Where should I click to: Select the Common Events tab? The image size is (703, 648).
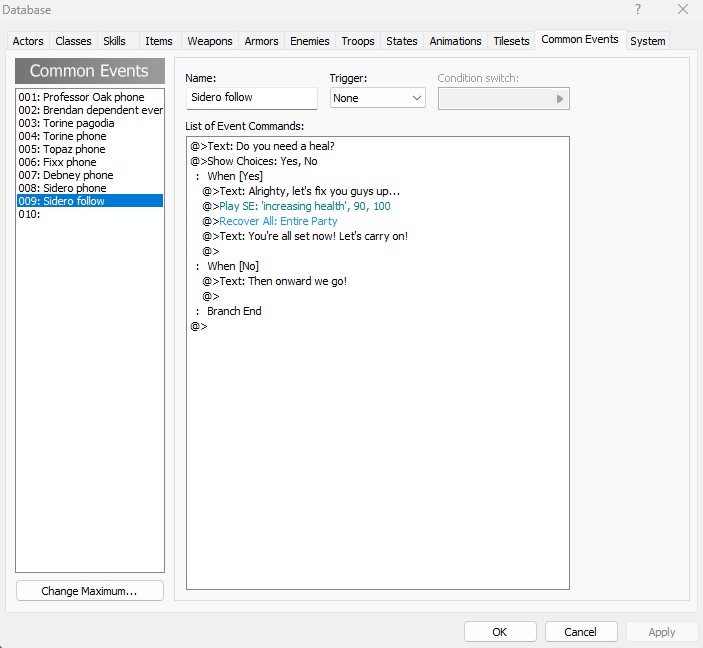580,39
